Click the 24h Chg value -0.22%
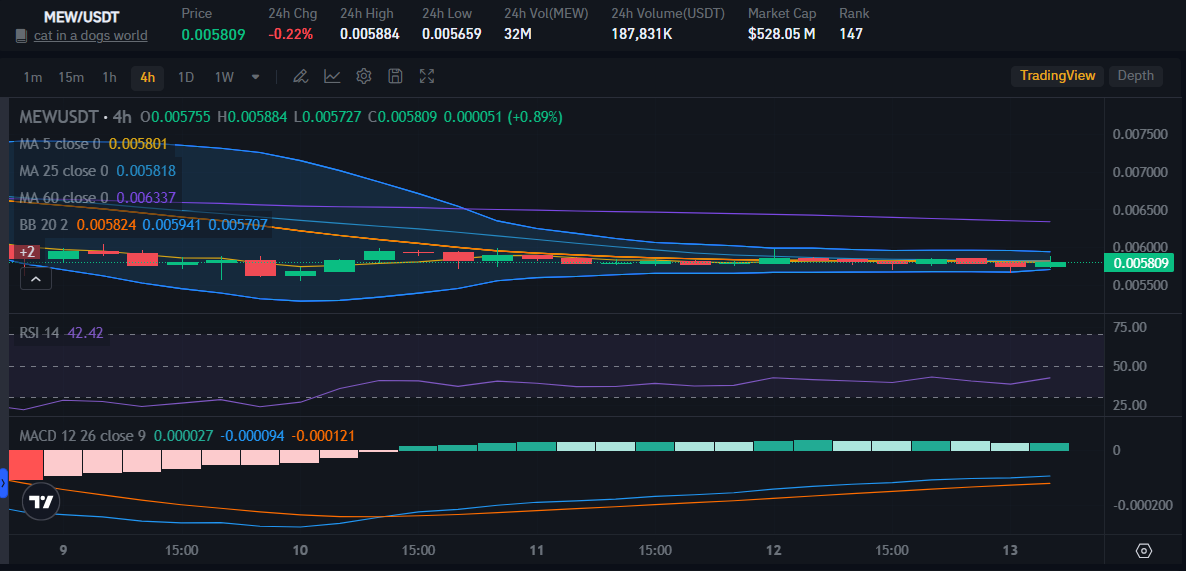The height and width of the screenshot is (571, 1186). [290, 34]
